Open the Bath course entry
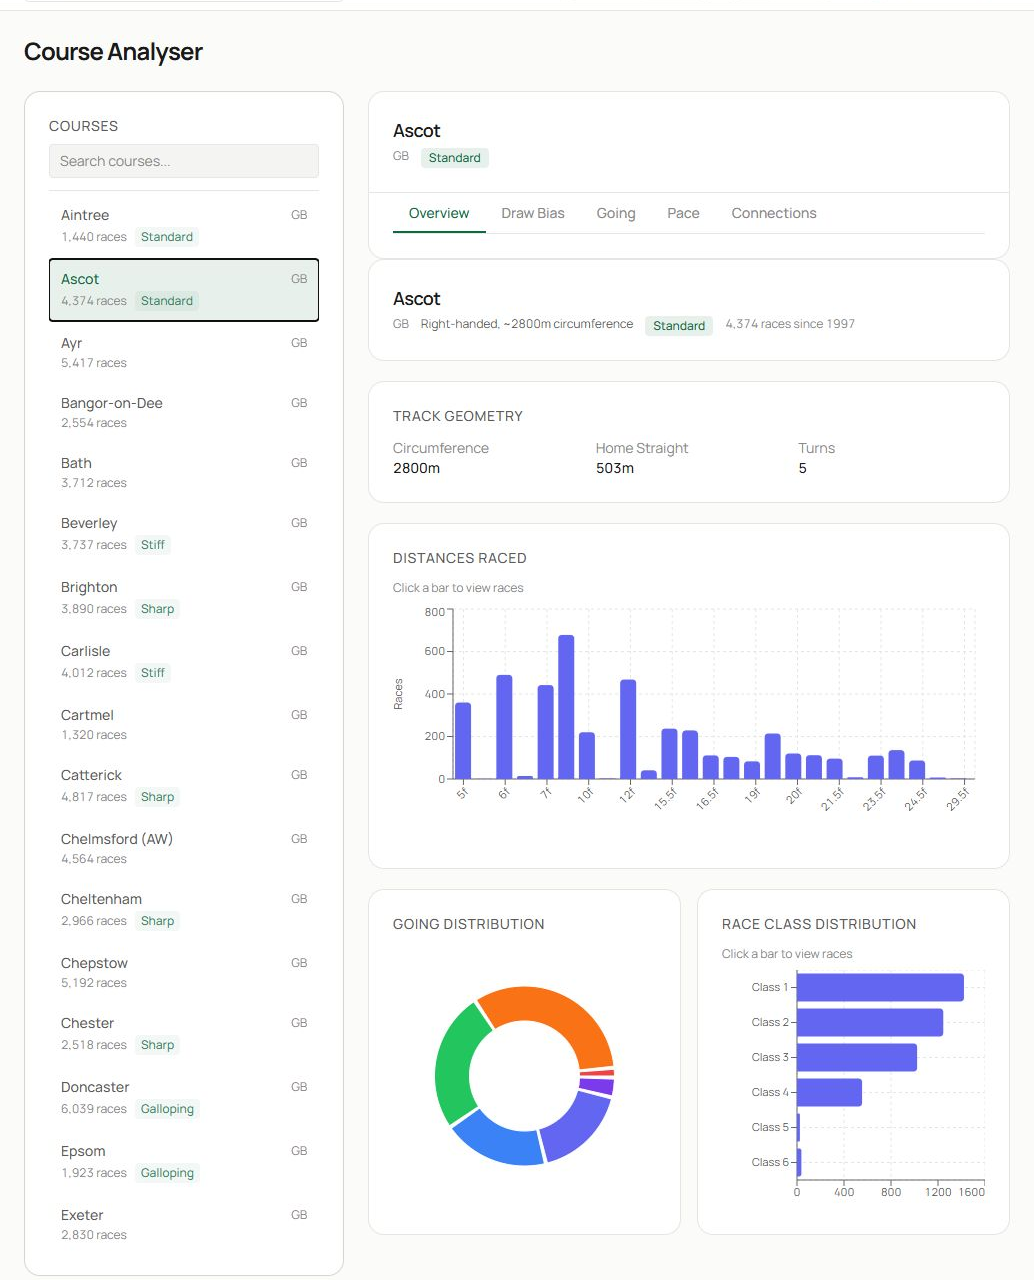This screenshot has width=1034, height=1280. tap(184, 472)
